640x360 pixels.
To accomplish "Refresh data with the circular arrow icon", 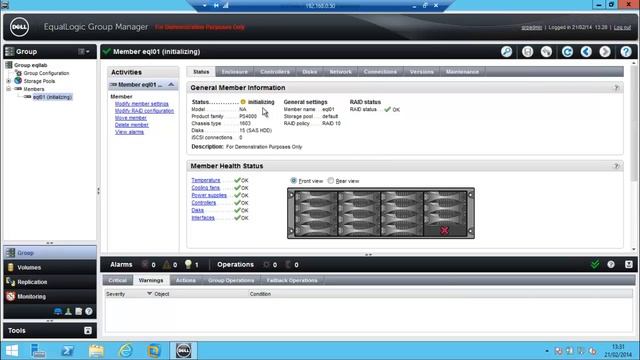I will pos(567,52).
